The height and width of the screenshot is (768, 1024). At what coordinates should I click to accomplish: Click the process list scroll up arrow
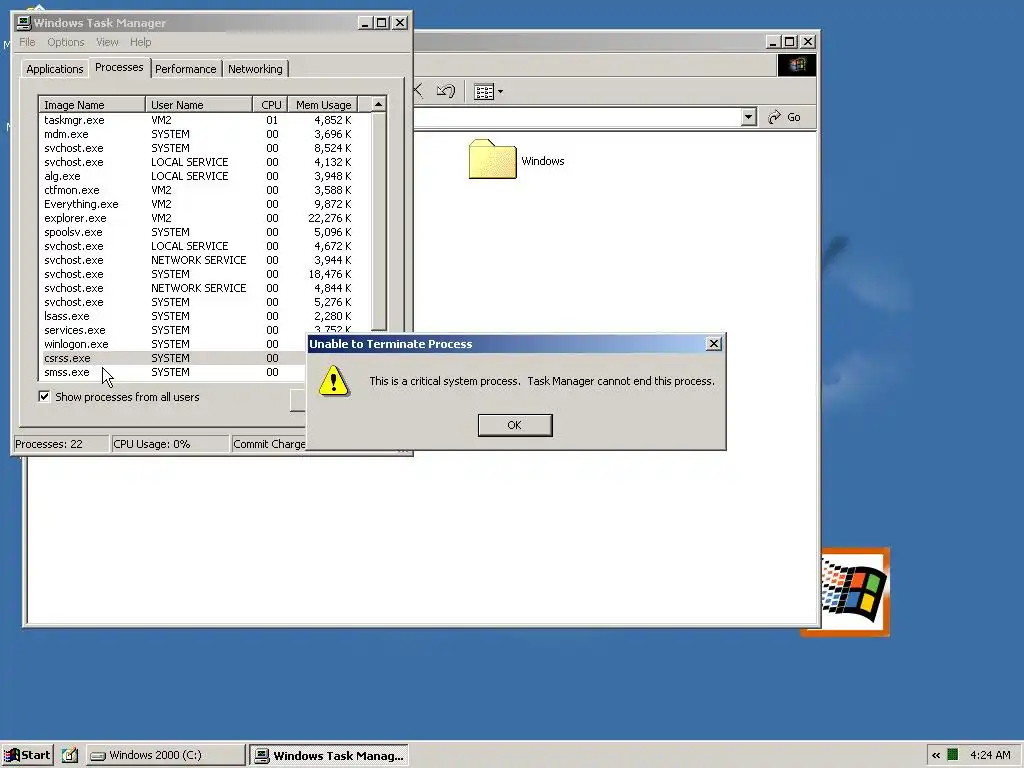[378, 104]
